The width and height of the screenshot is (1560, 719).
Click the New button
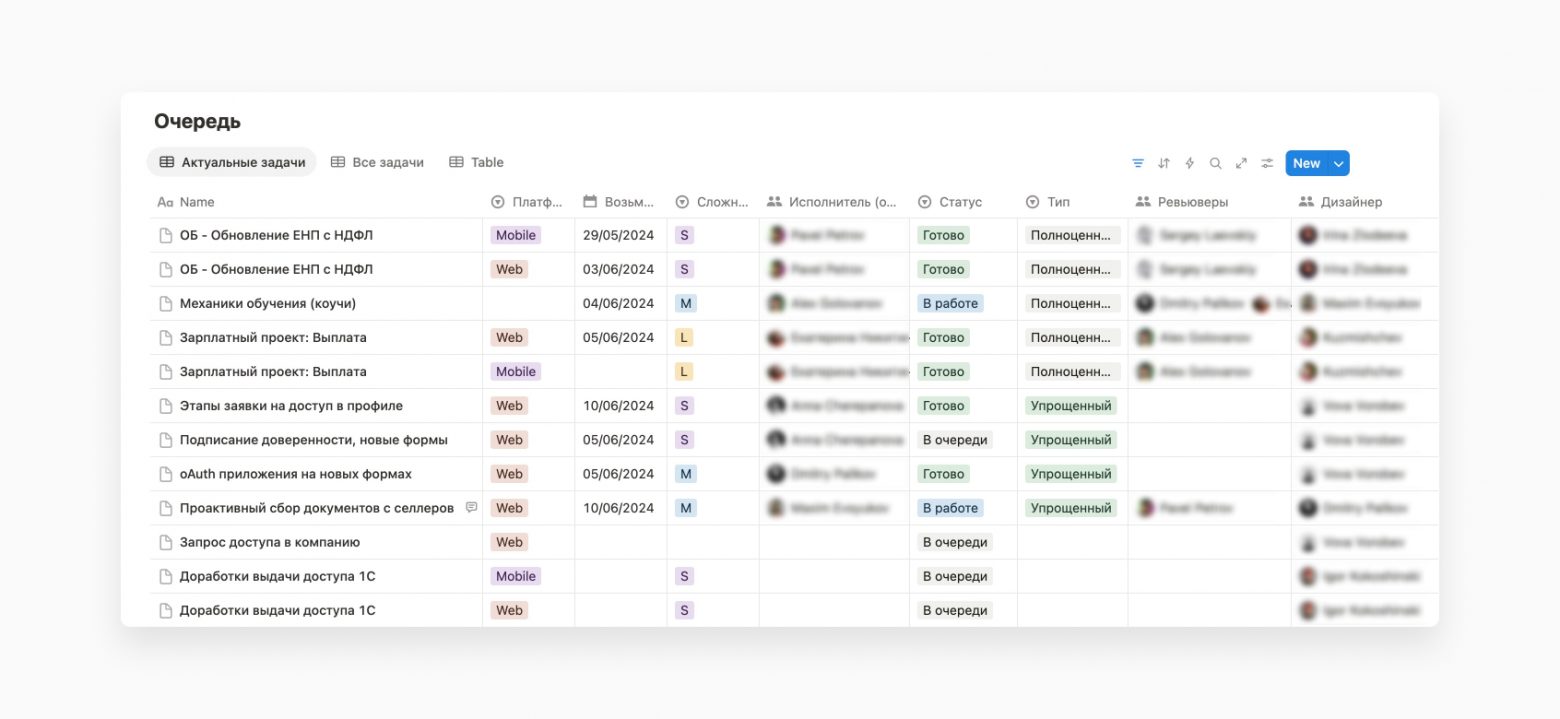pyautogui.click(x=1306, y=164)
